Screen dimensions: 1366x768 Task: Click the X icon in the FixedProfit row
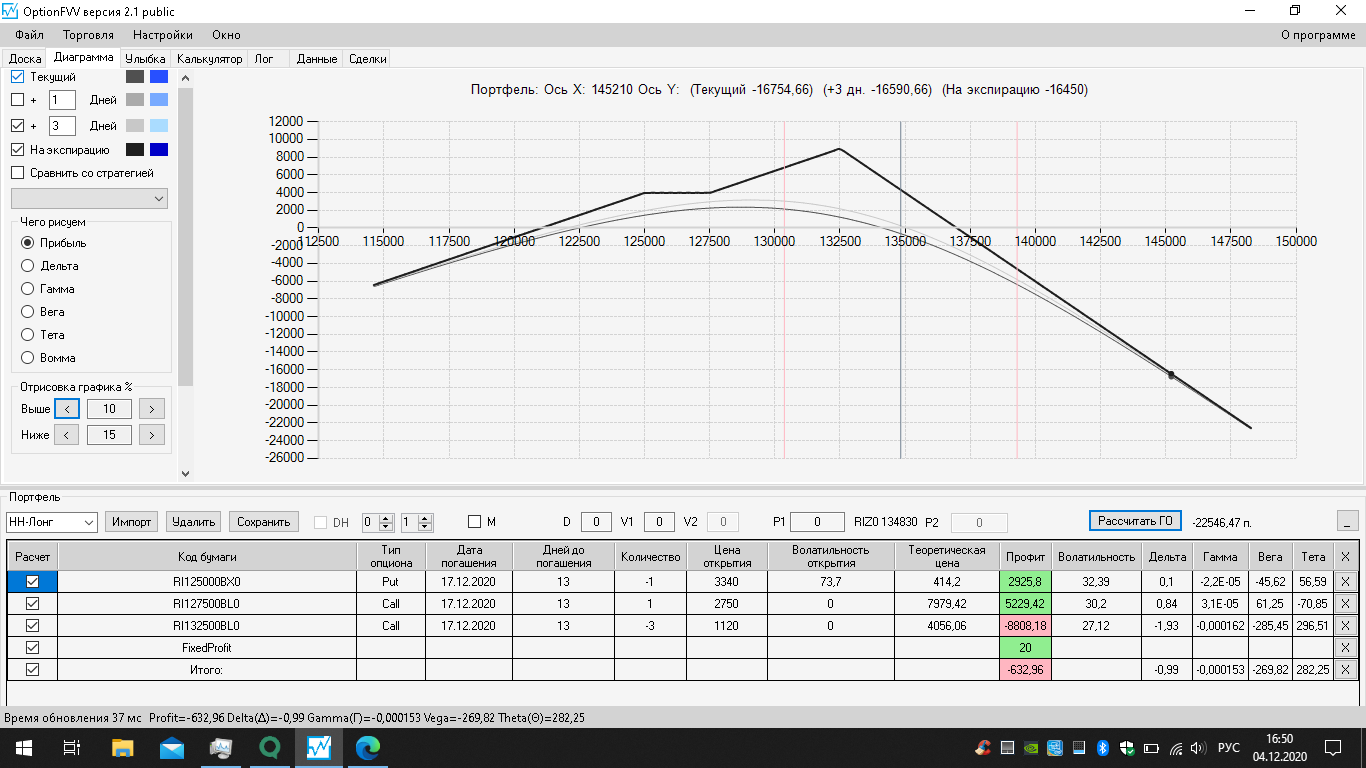tap(1345, 648)
